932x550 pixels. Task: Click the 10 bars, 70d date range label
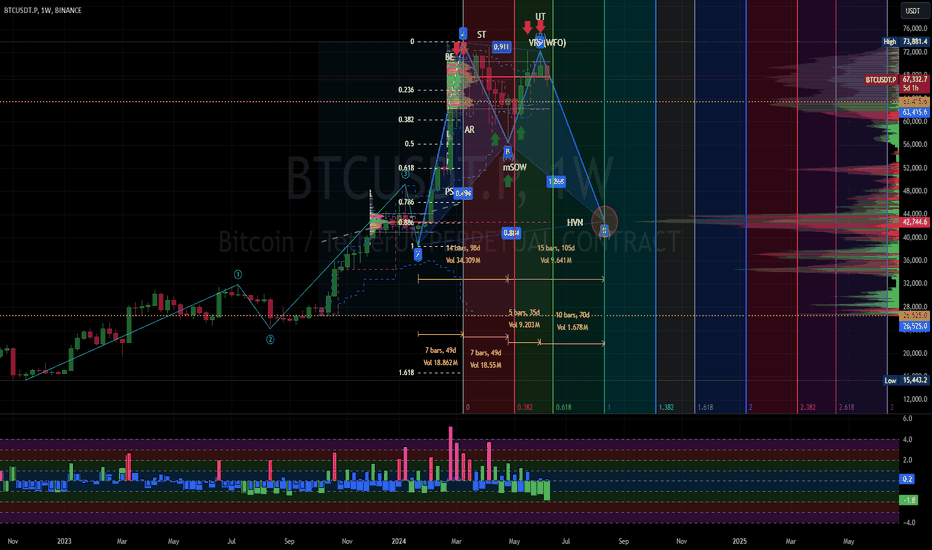[572, 315]
